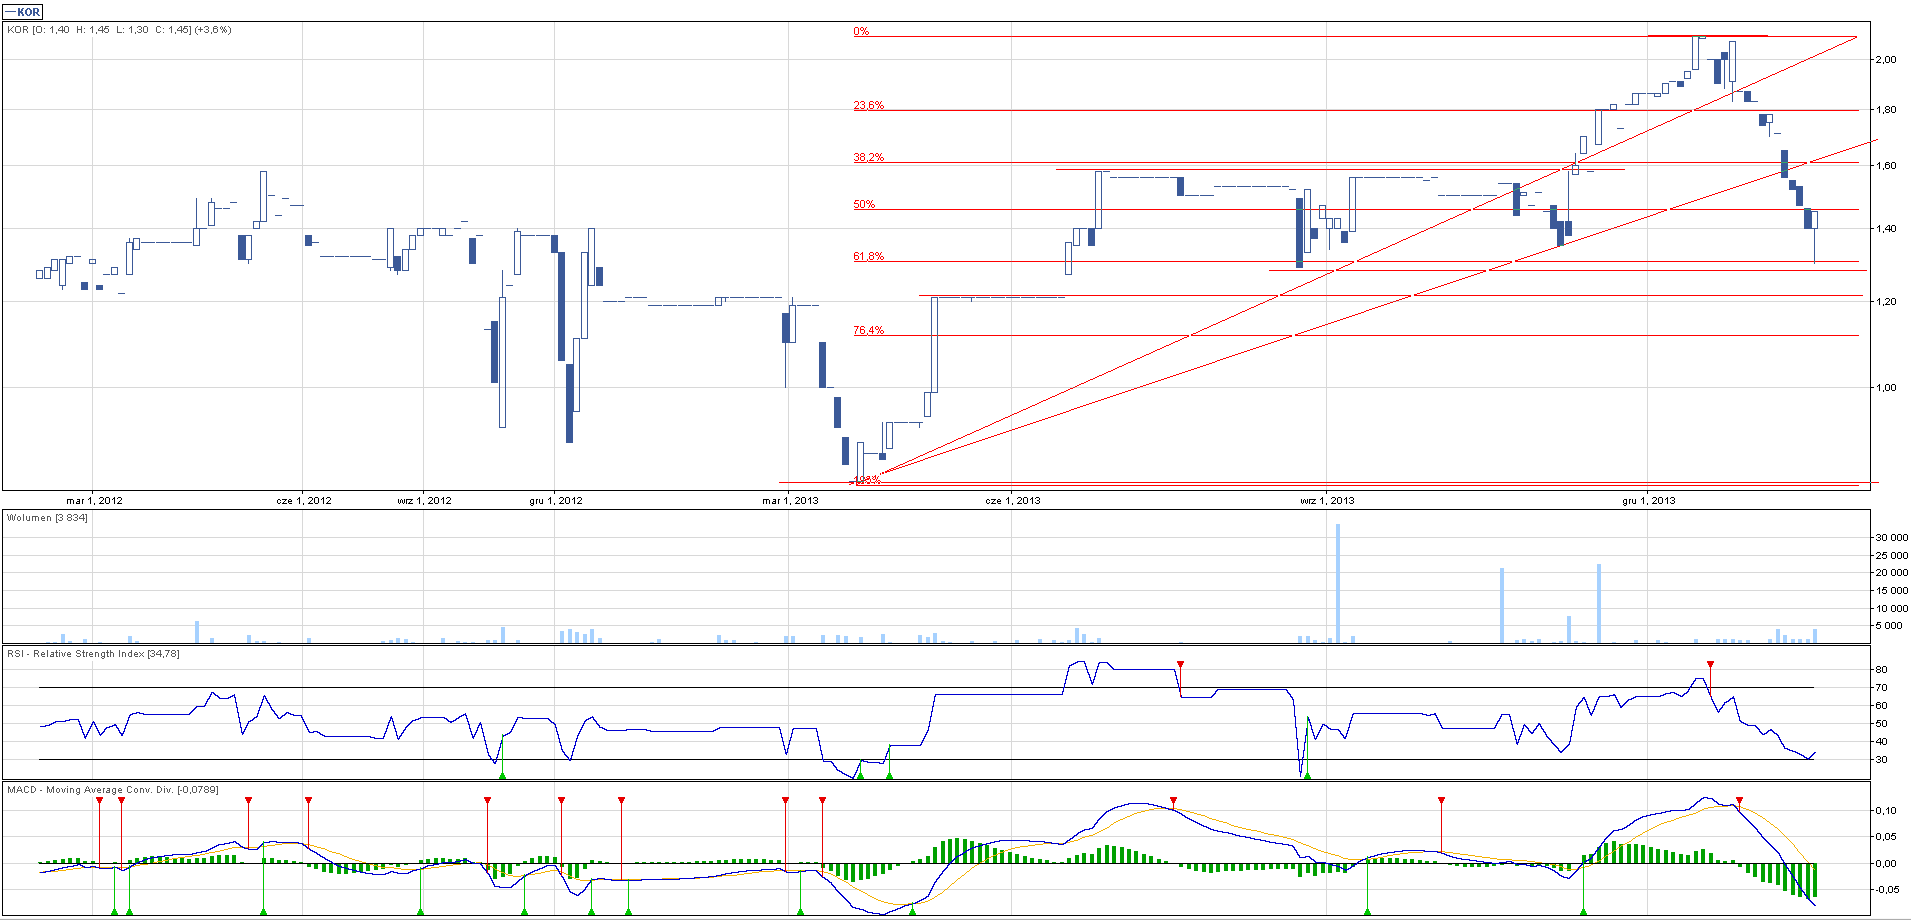
Task: Select the 0% Fibonacci level label
Action: click(861, 32)
